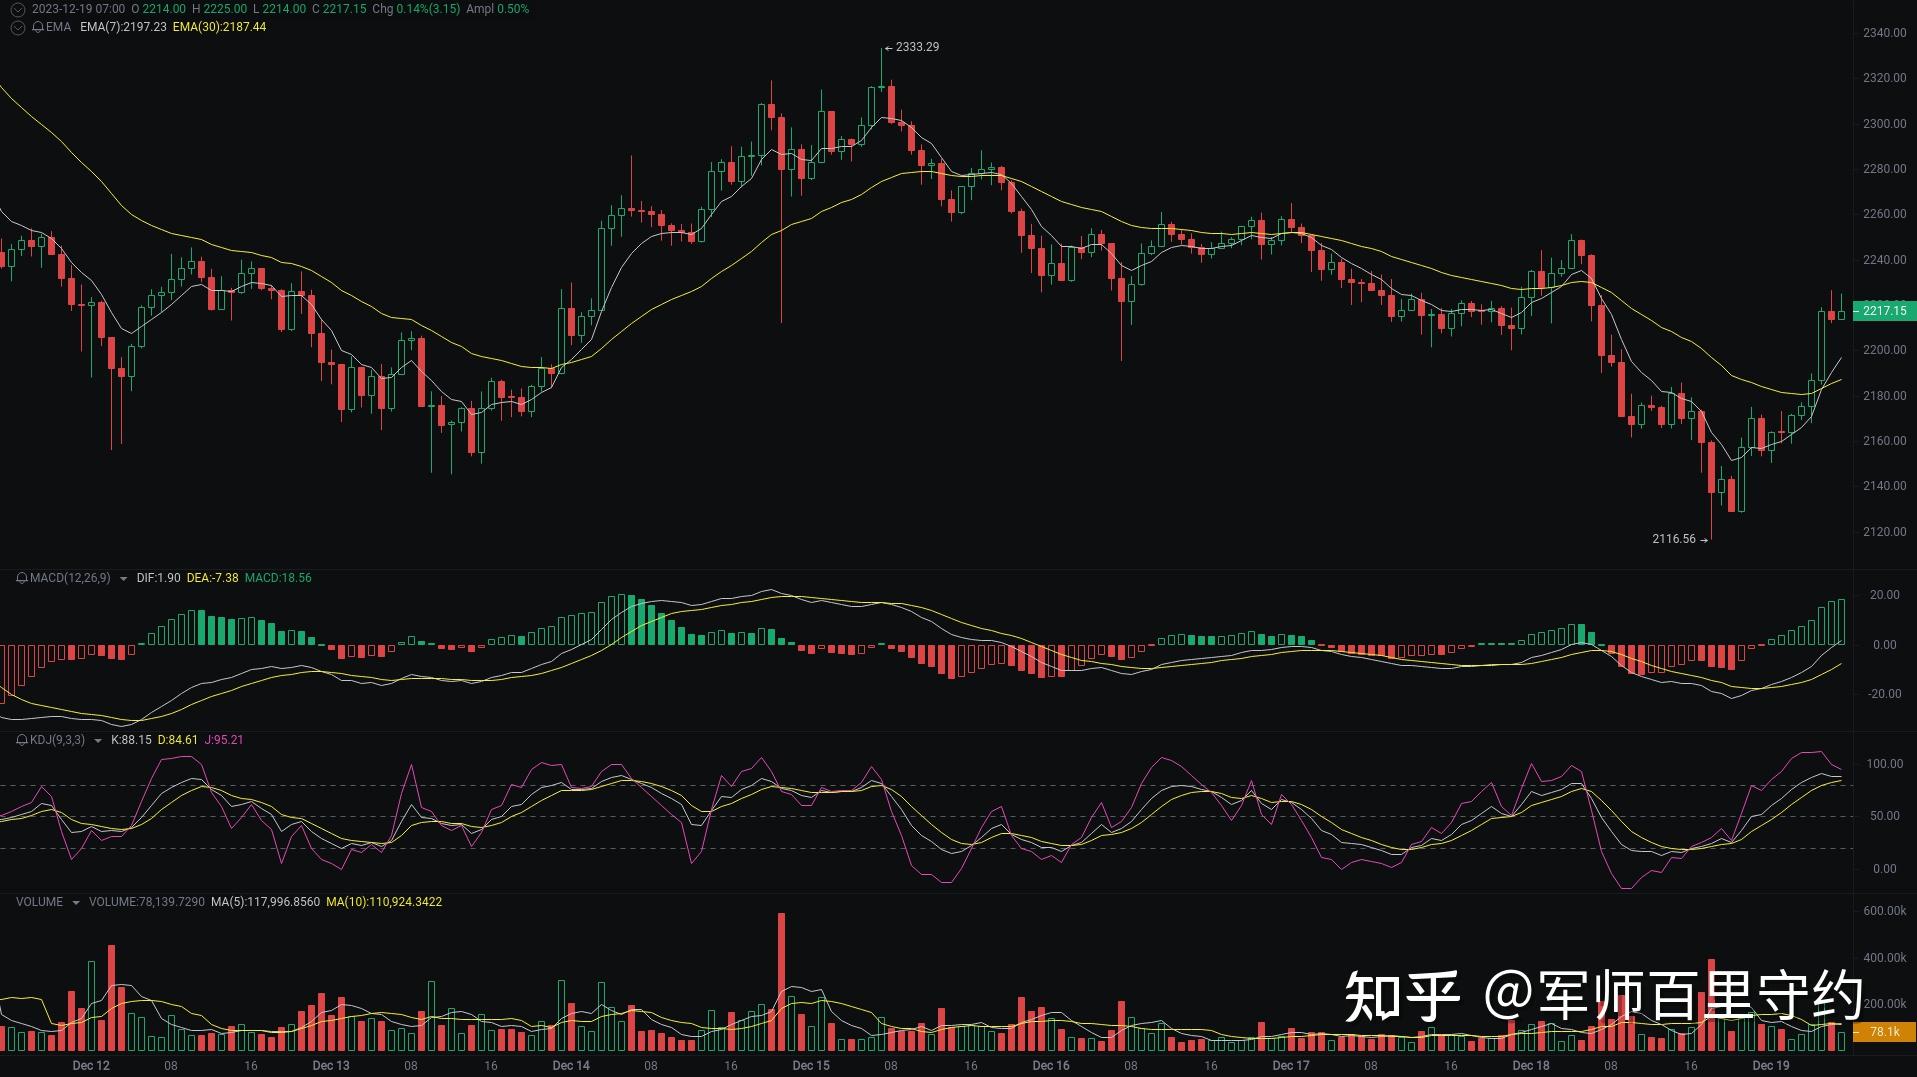Image resolution: width=1917 pixels, height=1077 pixels.
Task: Click the Dec 19 date on the time axis
Action: 1771,1066
